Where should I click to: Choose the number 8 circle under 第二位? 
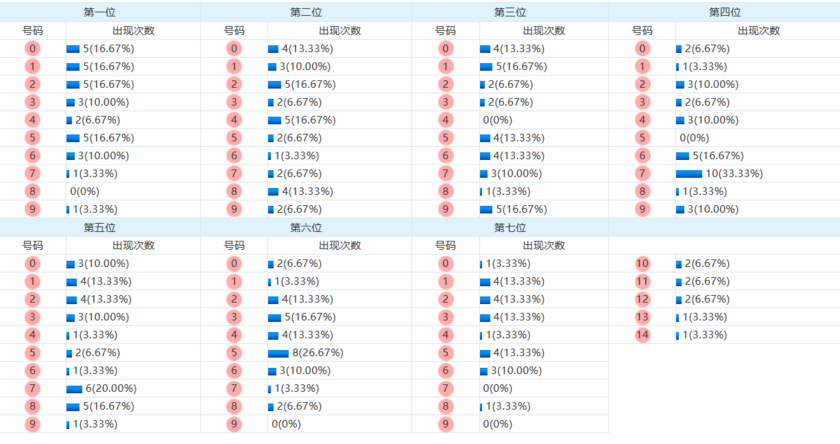click(234, 191)
